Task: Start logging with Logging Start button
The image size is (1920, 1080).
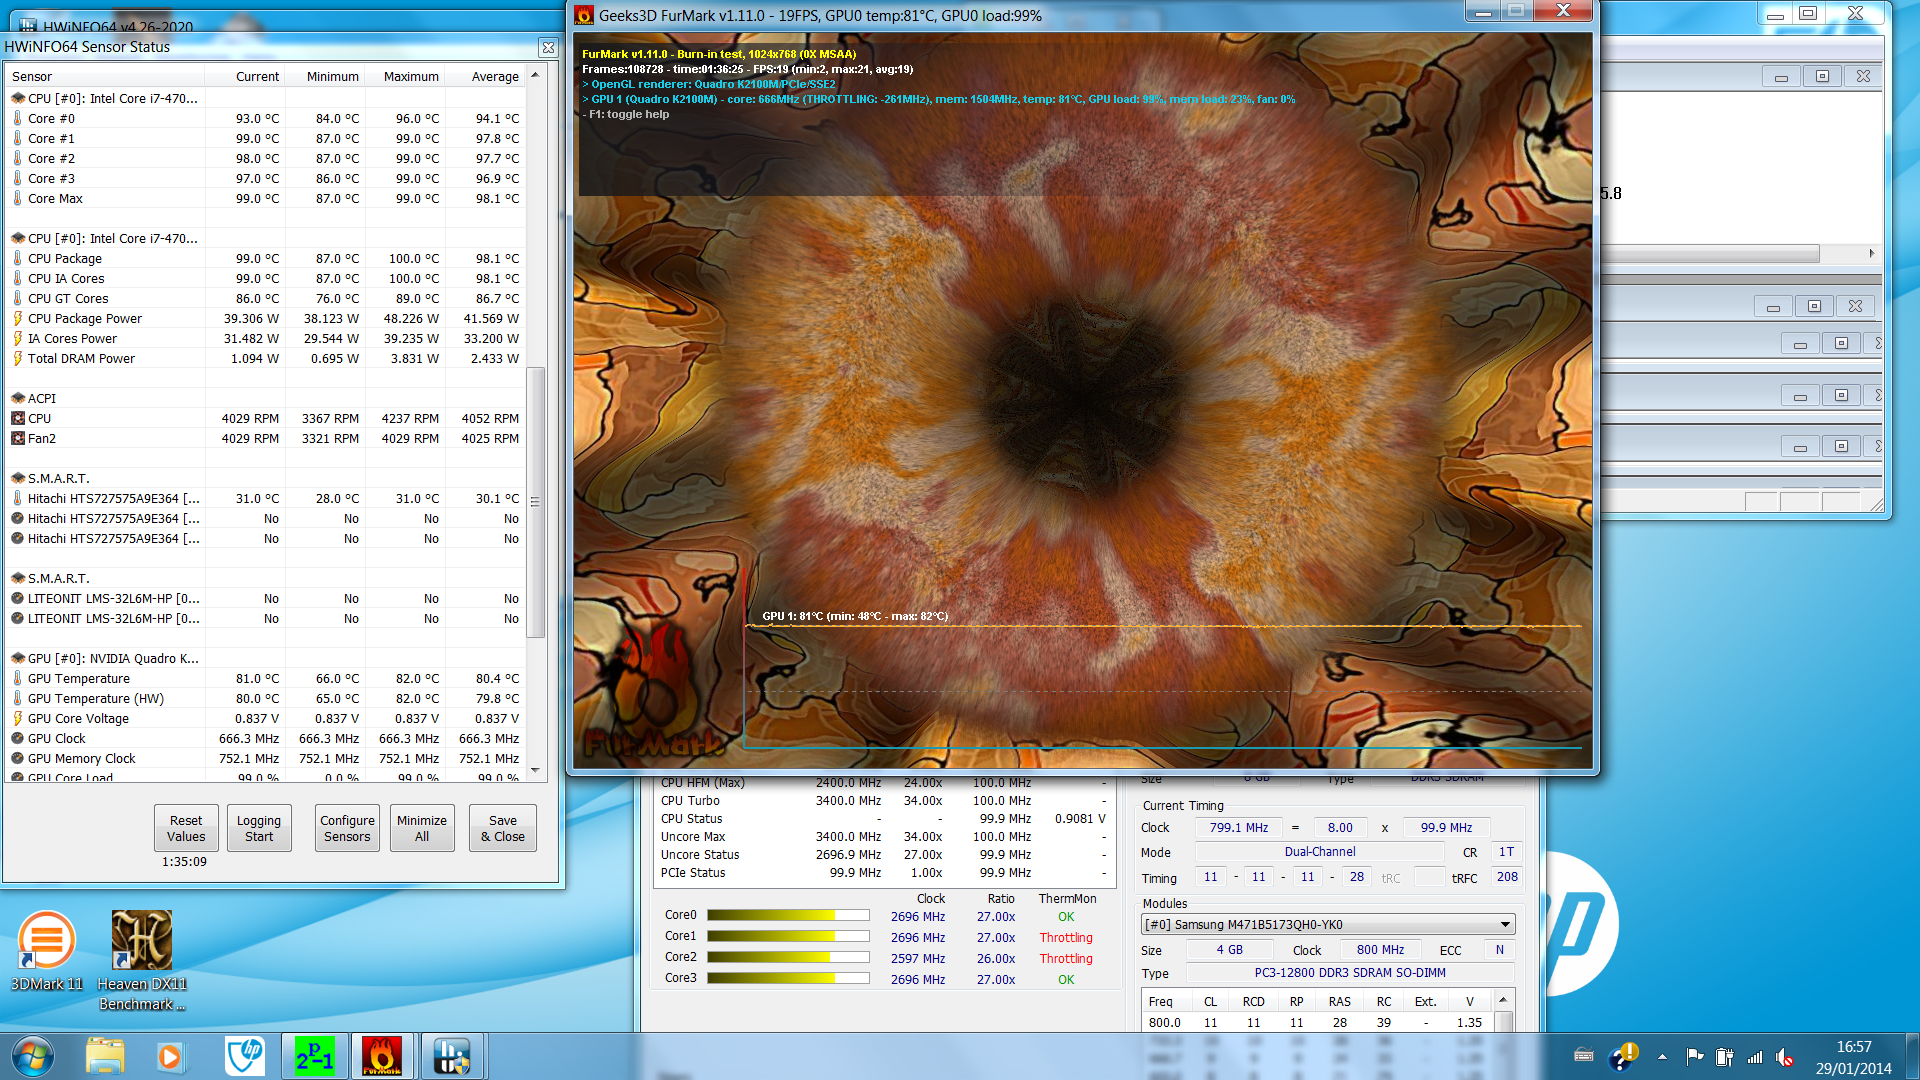Action: coord(259,828)
